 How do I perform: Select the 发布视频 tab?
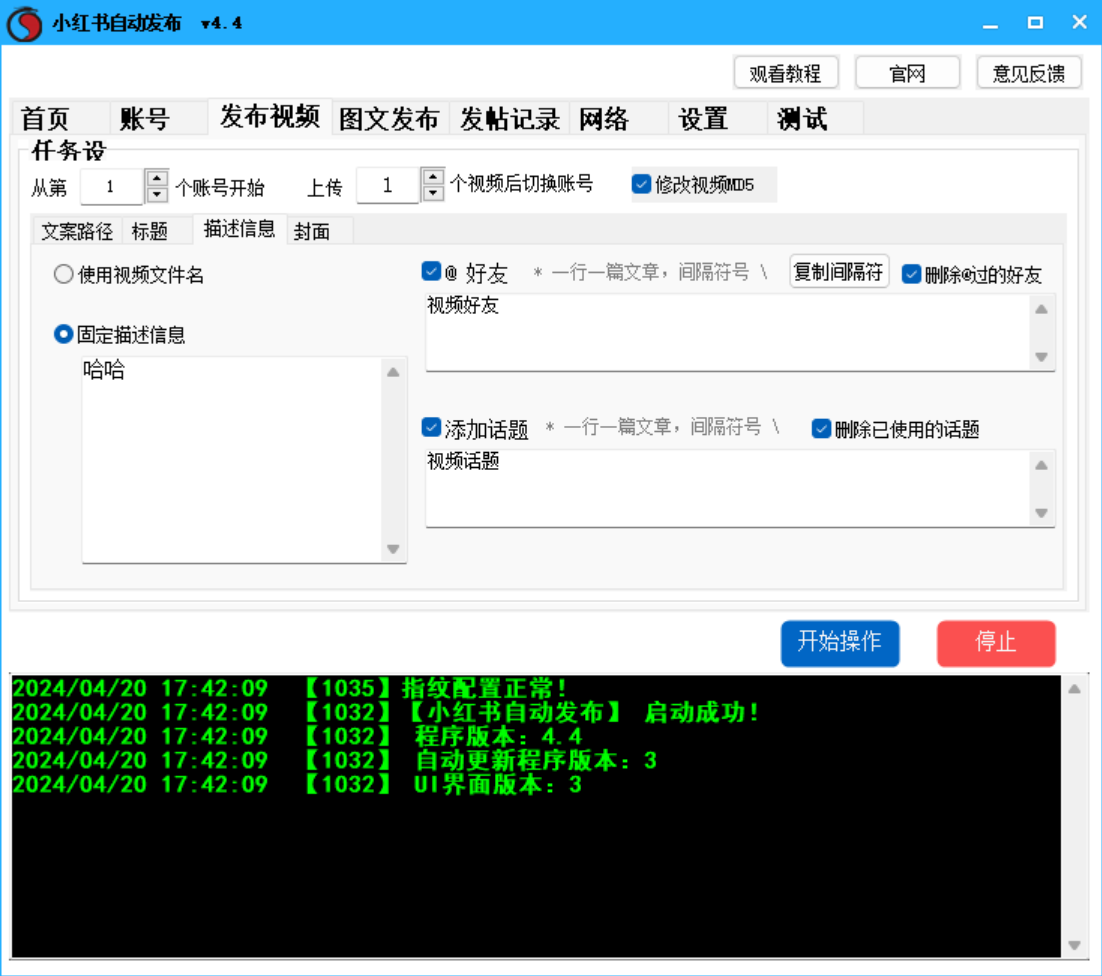tap(270, 116)
